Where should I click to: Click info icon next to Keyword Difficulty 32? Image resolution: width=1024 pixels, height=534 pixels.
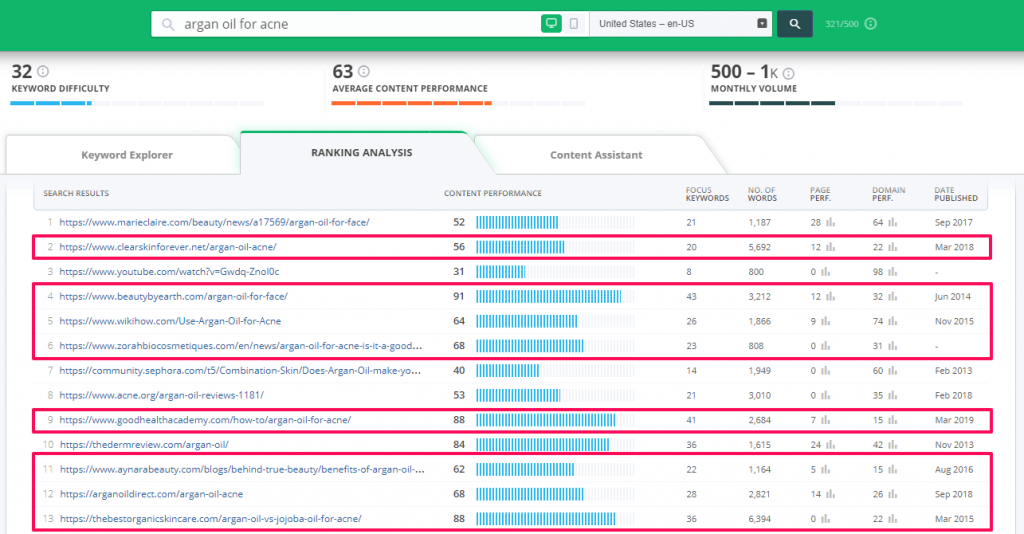43,71
